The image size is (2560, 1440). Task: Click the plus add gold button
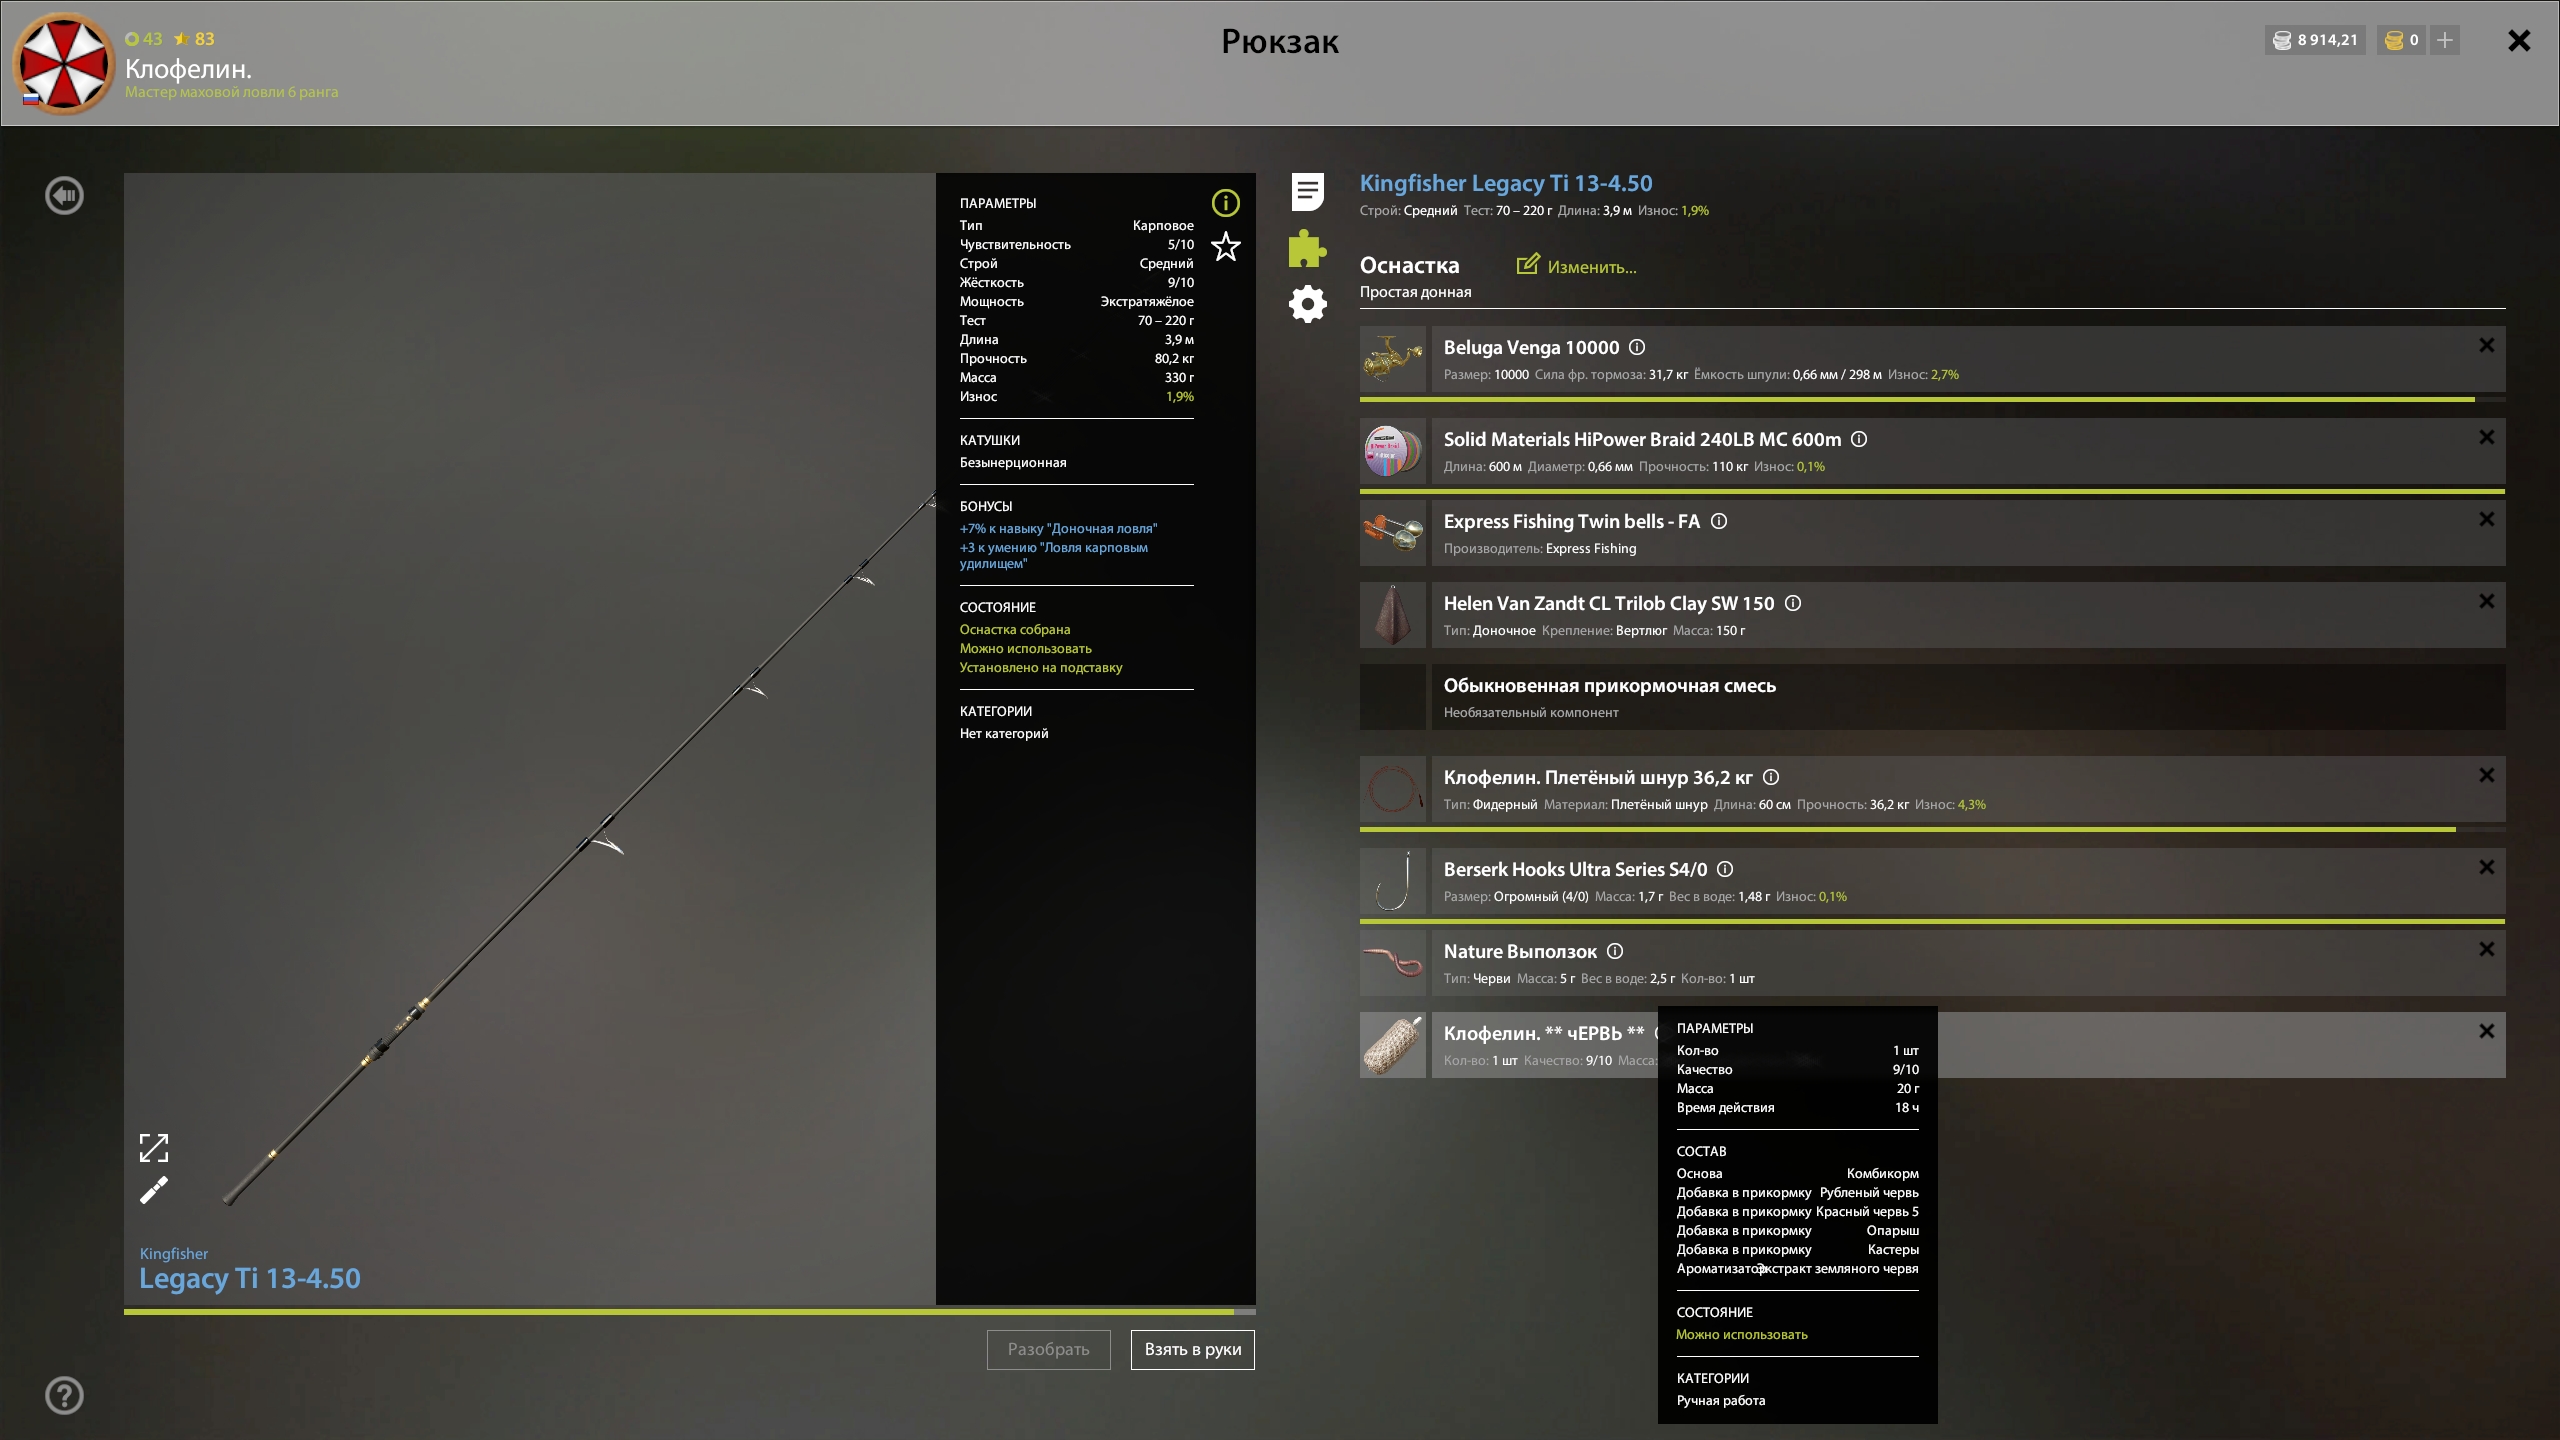point(2444,40)
